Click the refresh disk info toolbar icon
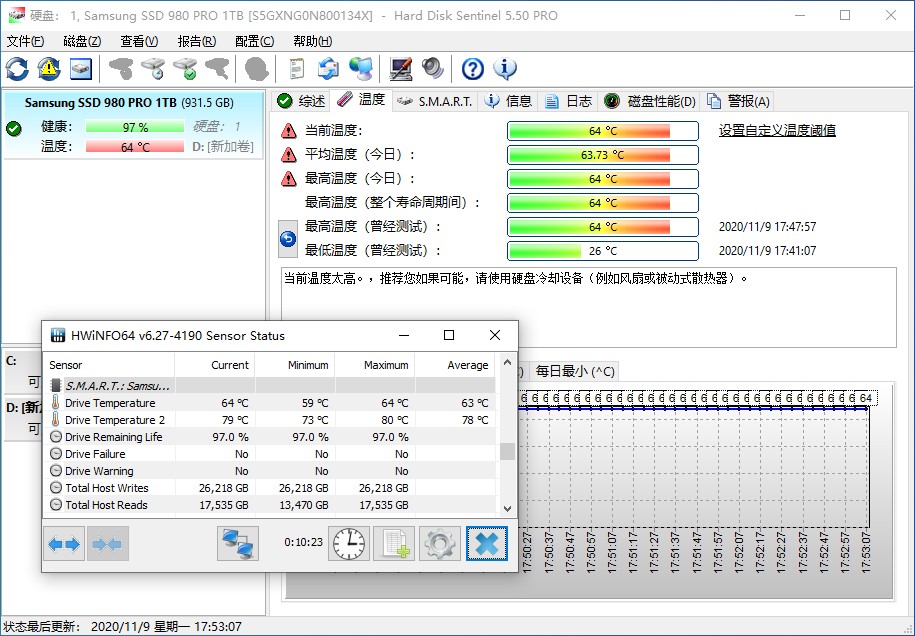This screenshot has height=636, width=915. 17,69
